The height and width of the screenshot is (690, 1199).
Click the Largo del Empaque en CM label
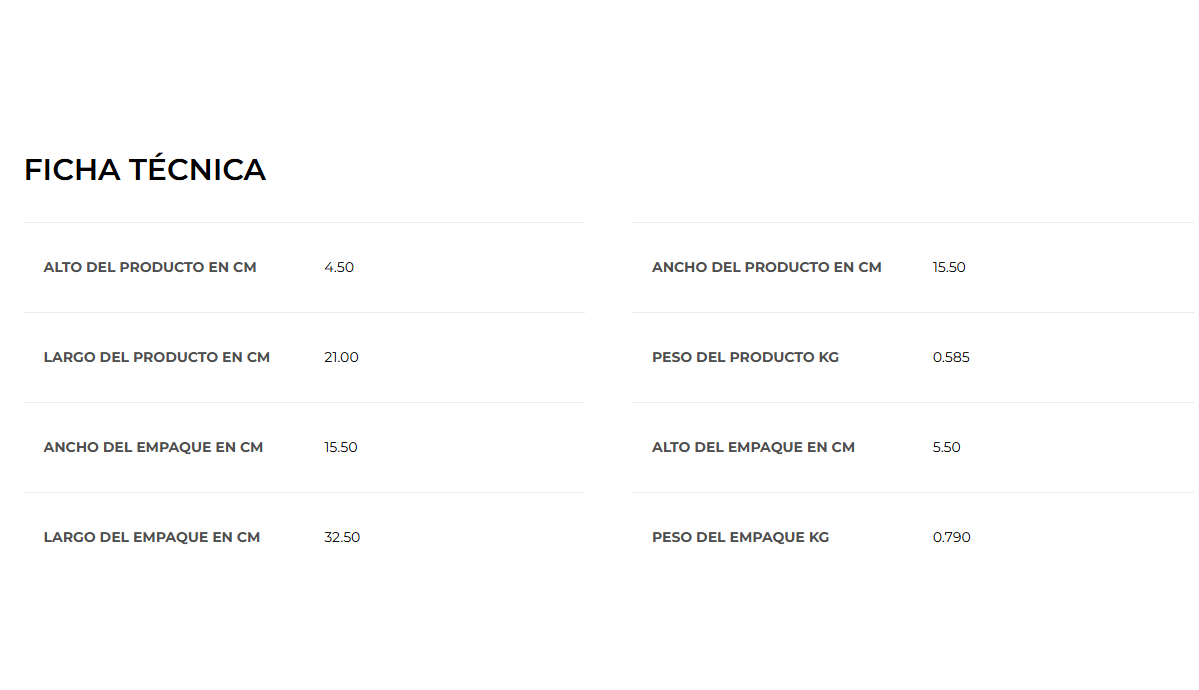[x=152, y=537]
